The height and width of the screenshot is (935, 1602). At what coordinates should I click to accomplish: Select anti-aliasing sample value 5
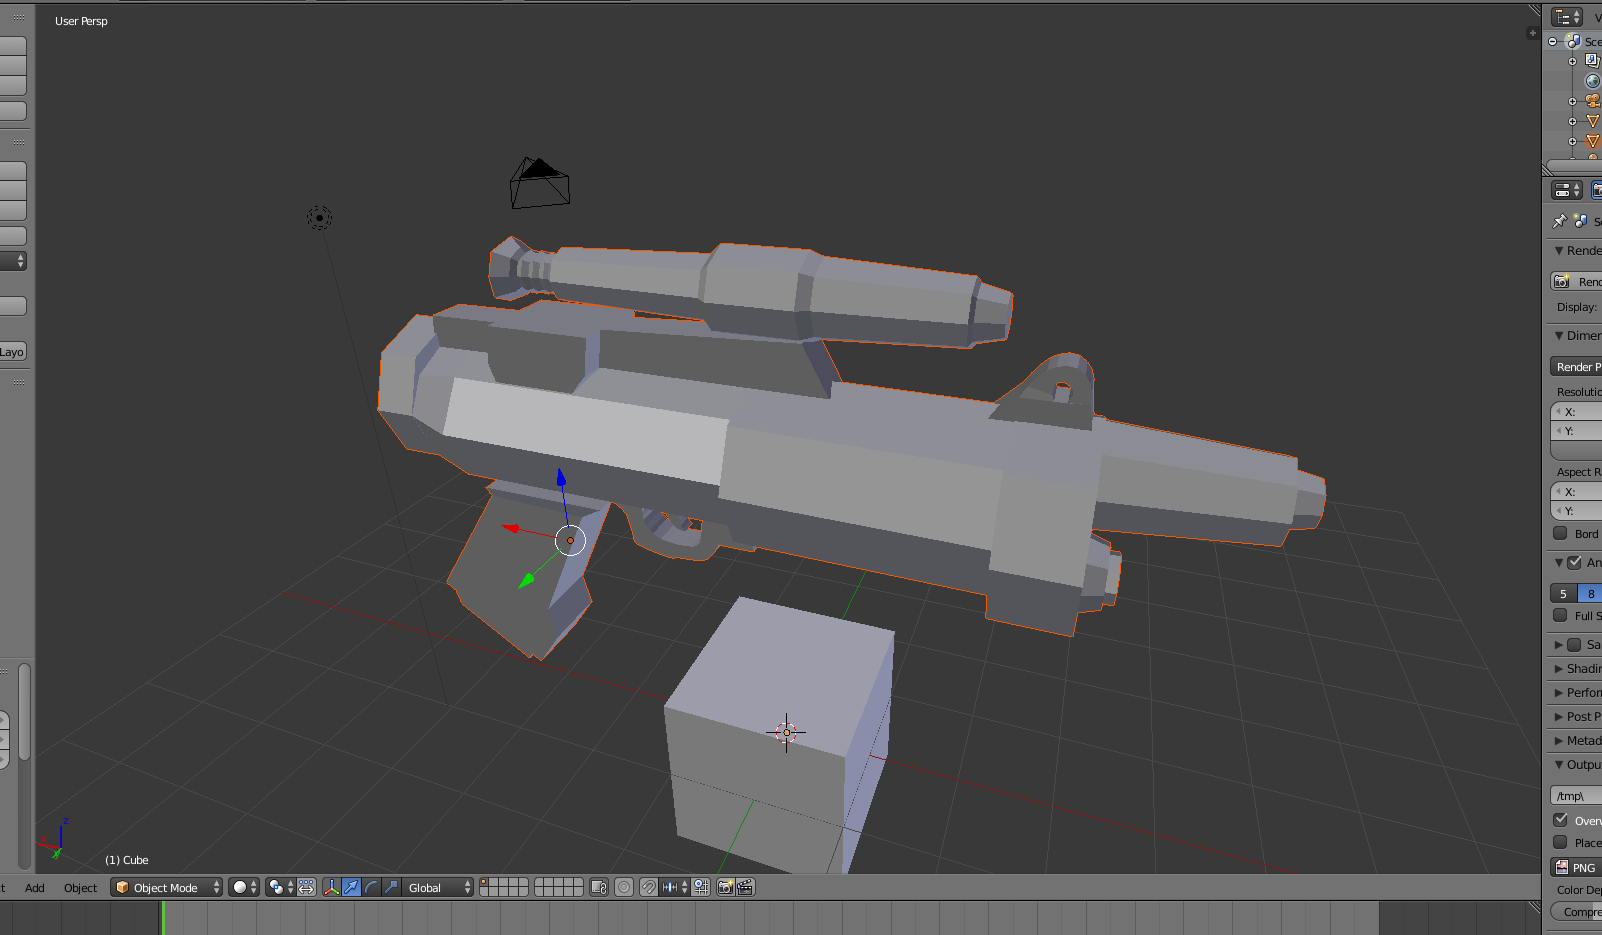[1564, 593]
